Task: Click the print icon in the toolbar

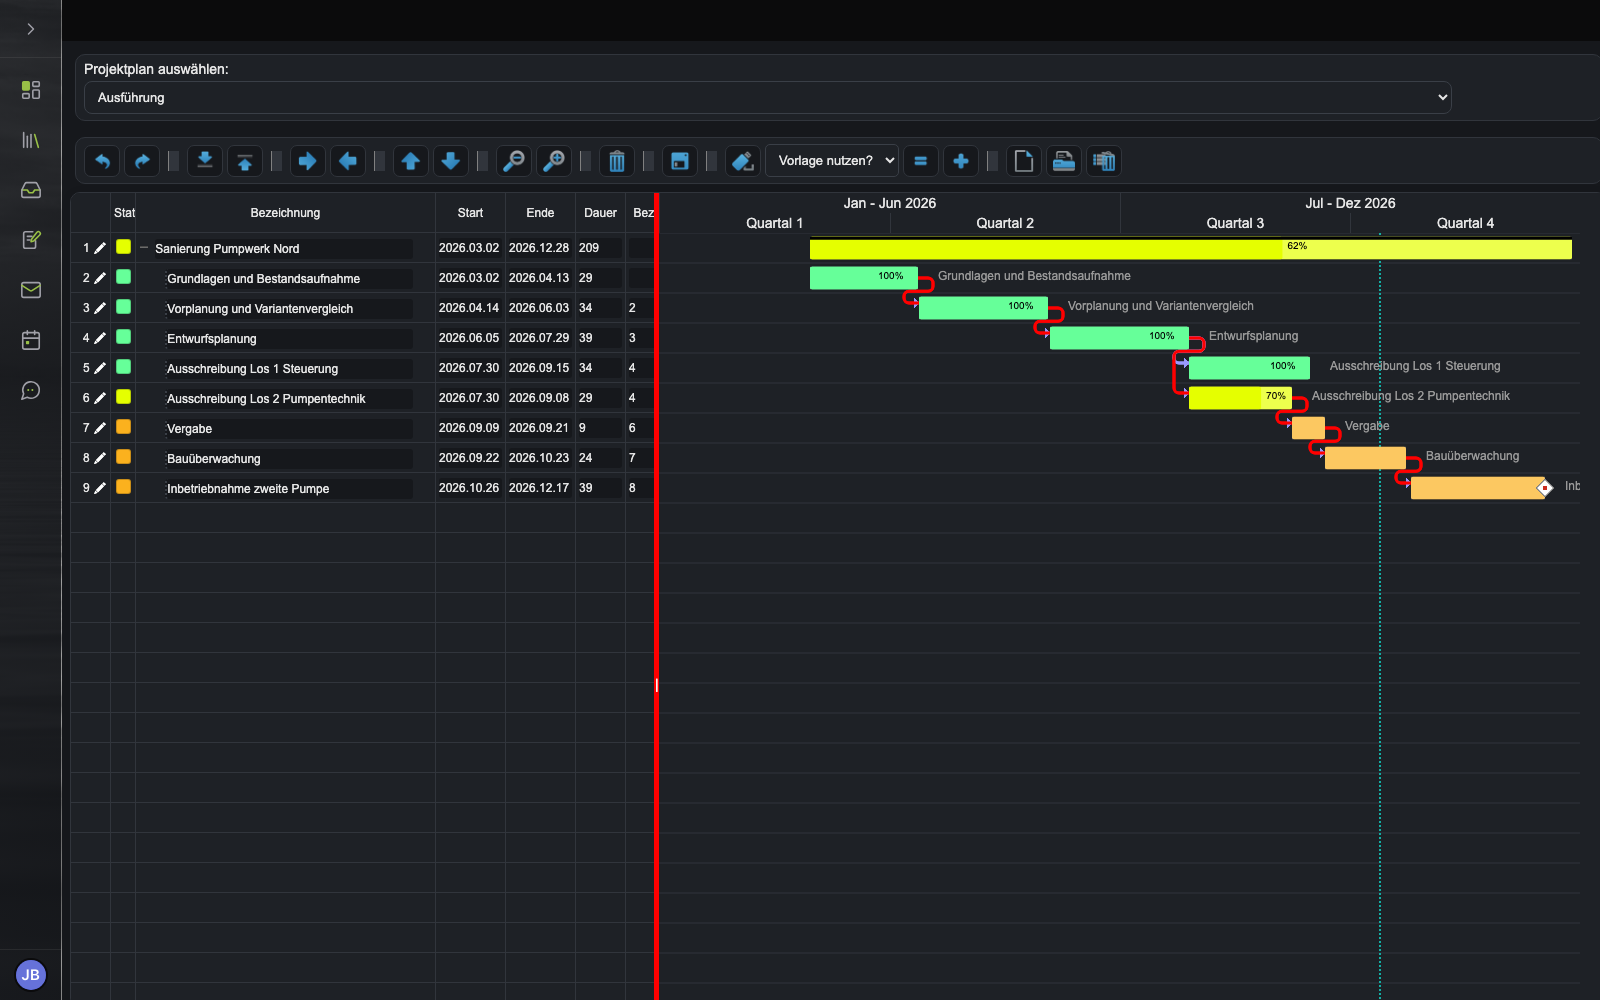Action: (x=1064, y=161)
